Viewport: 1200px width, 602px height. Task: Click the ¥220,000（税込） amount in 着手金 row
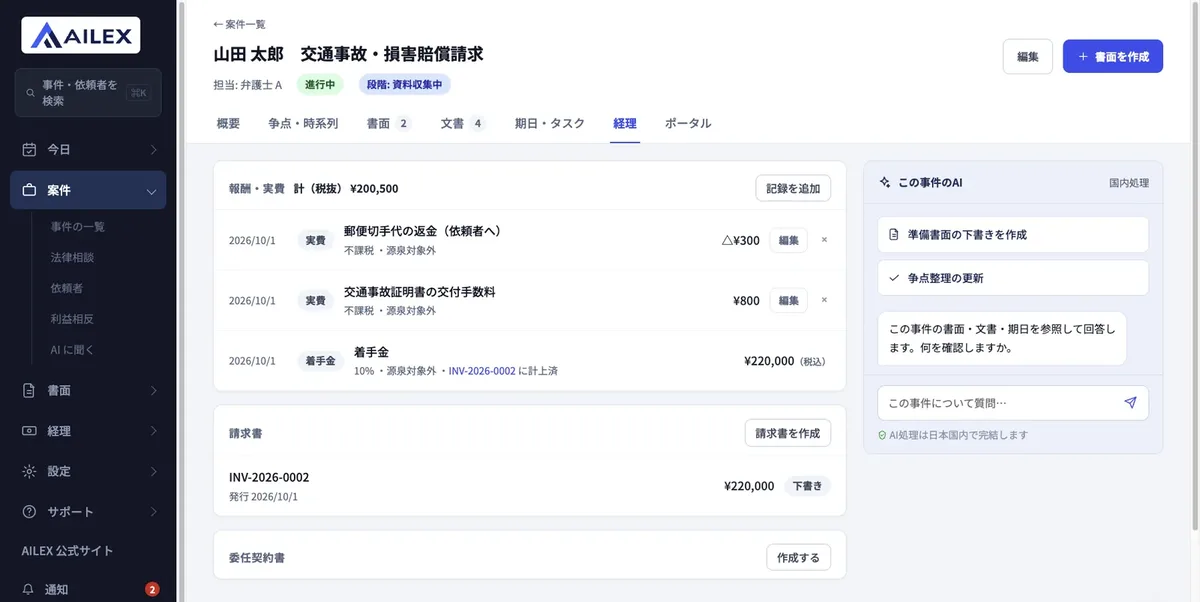tap(785, 361)
